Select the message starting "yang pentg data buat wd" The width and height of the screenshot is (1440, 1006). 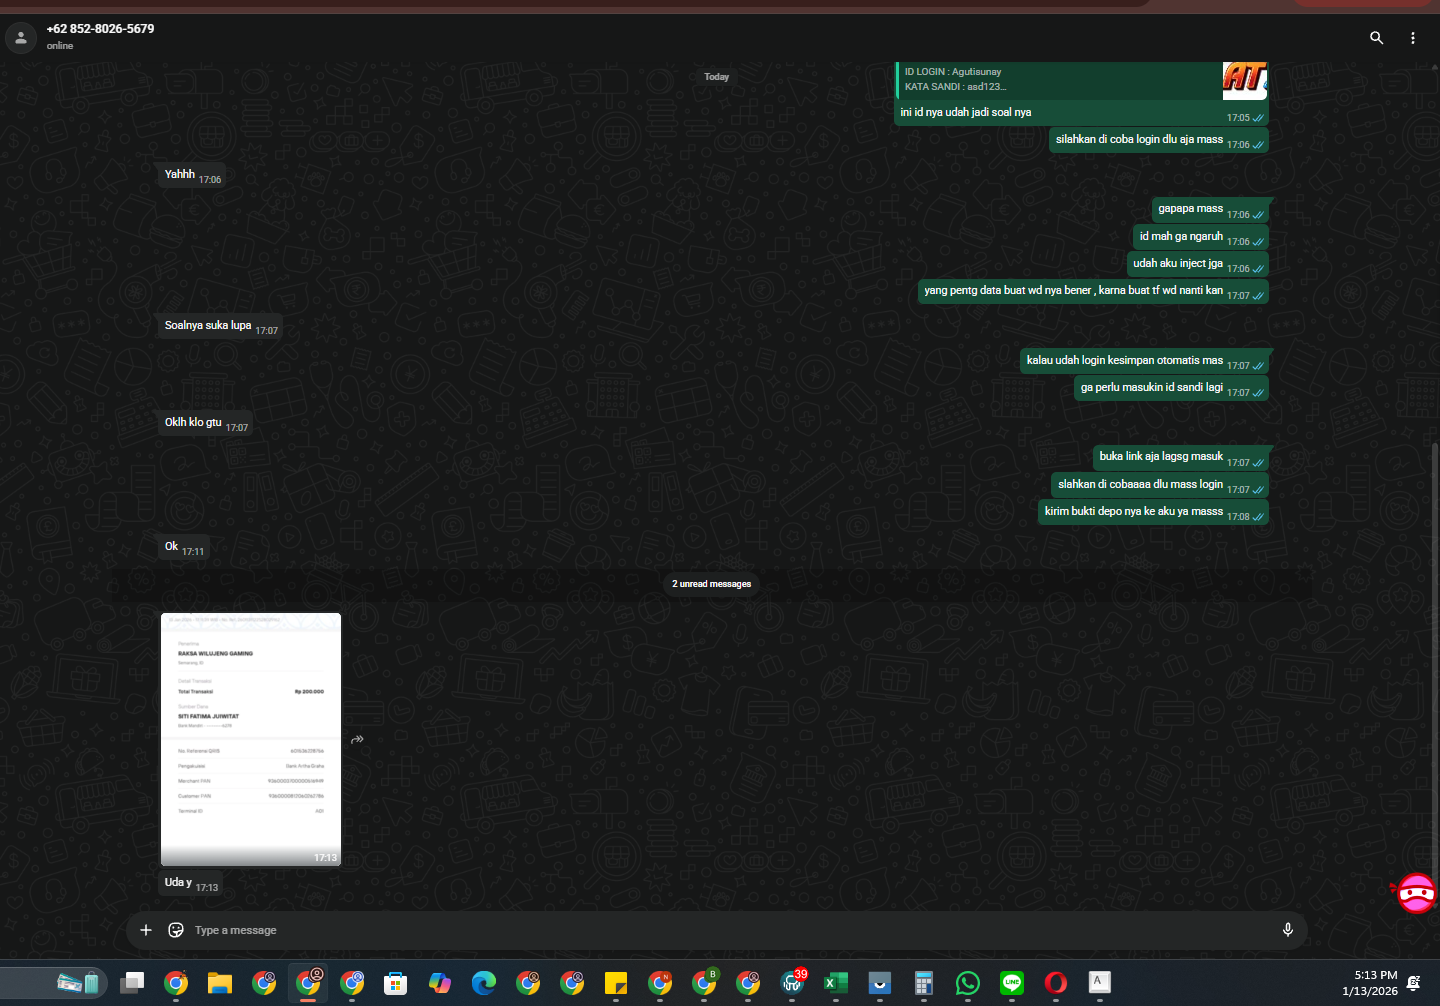click(1093, 291)
